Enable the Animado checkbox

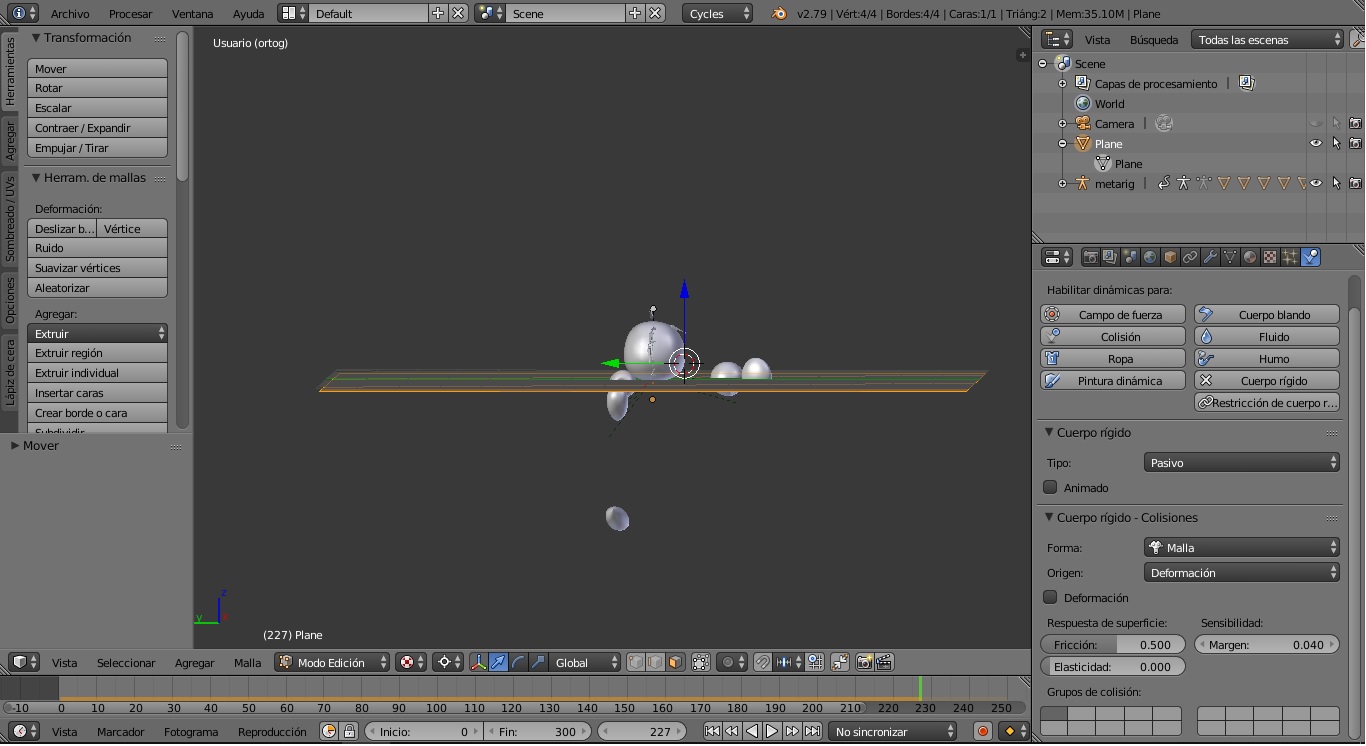[x=1050, y=488]
